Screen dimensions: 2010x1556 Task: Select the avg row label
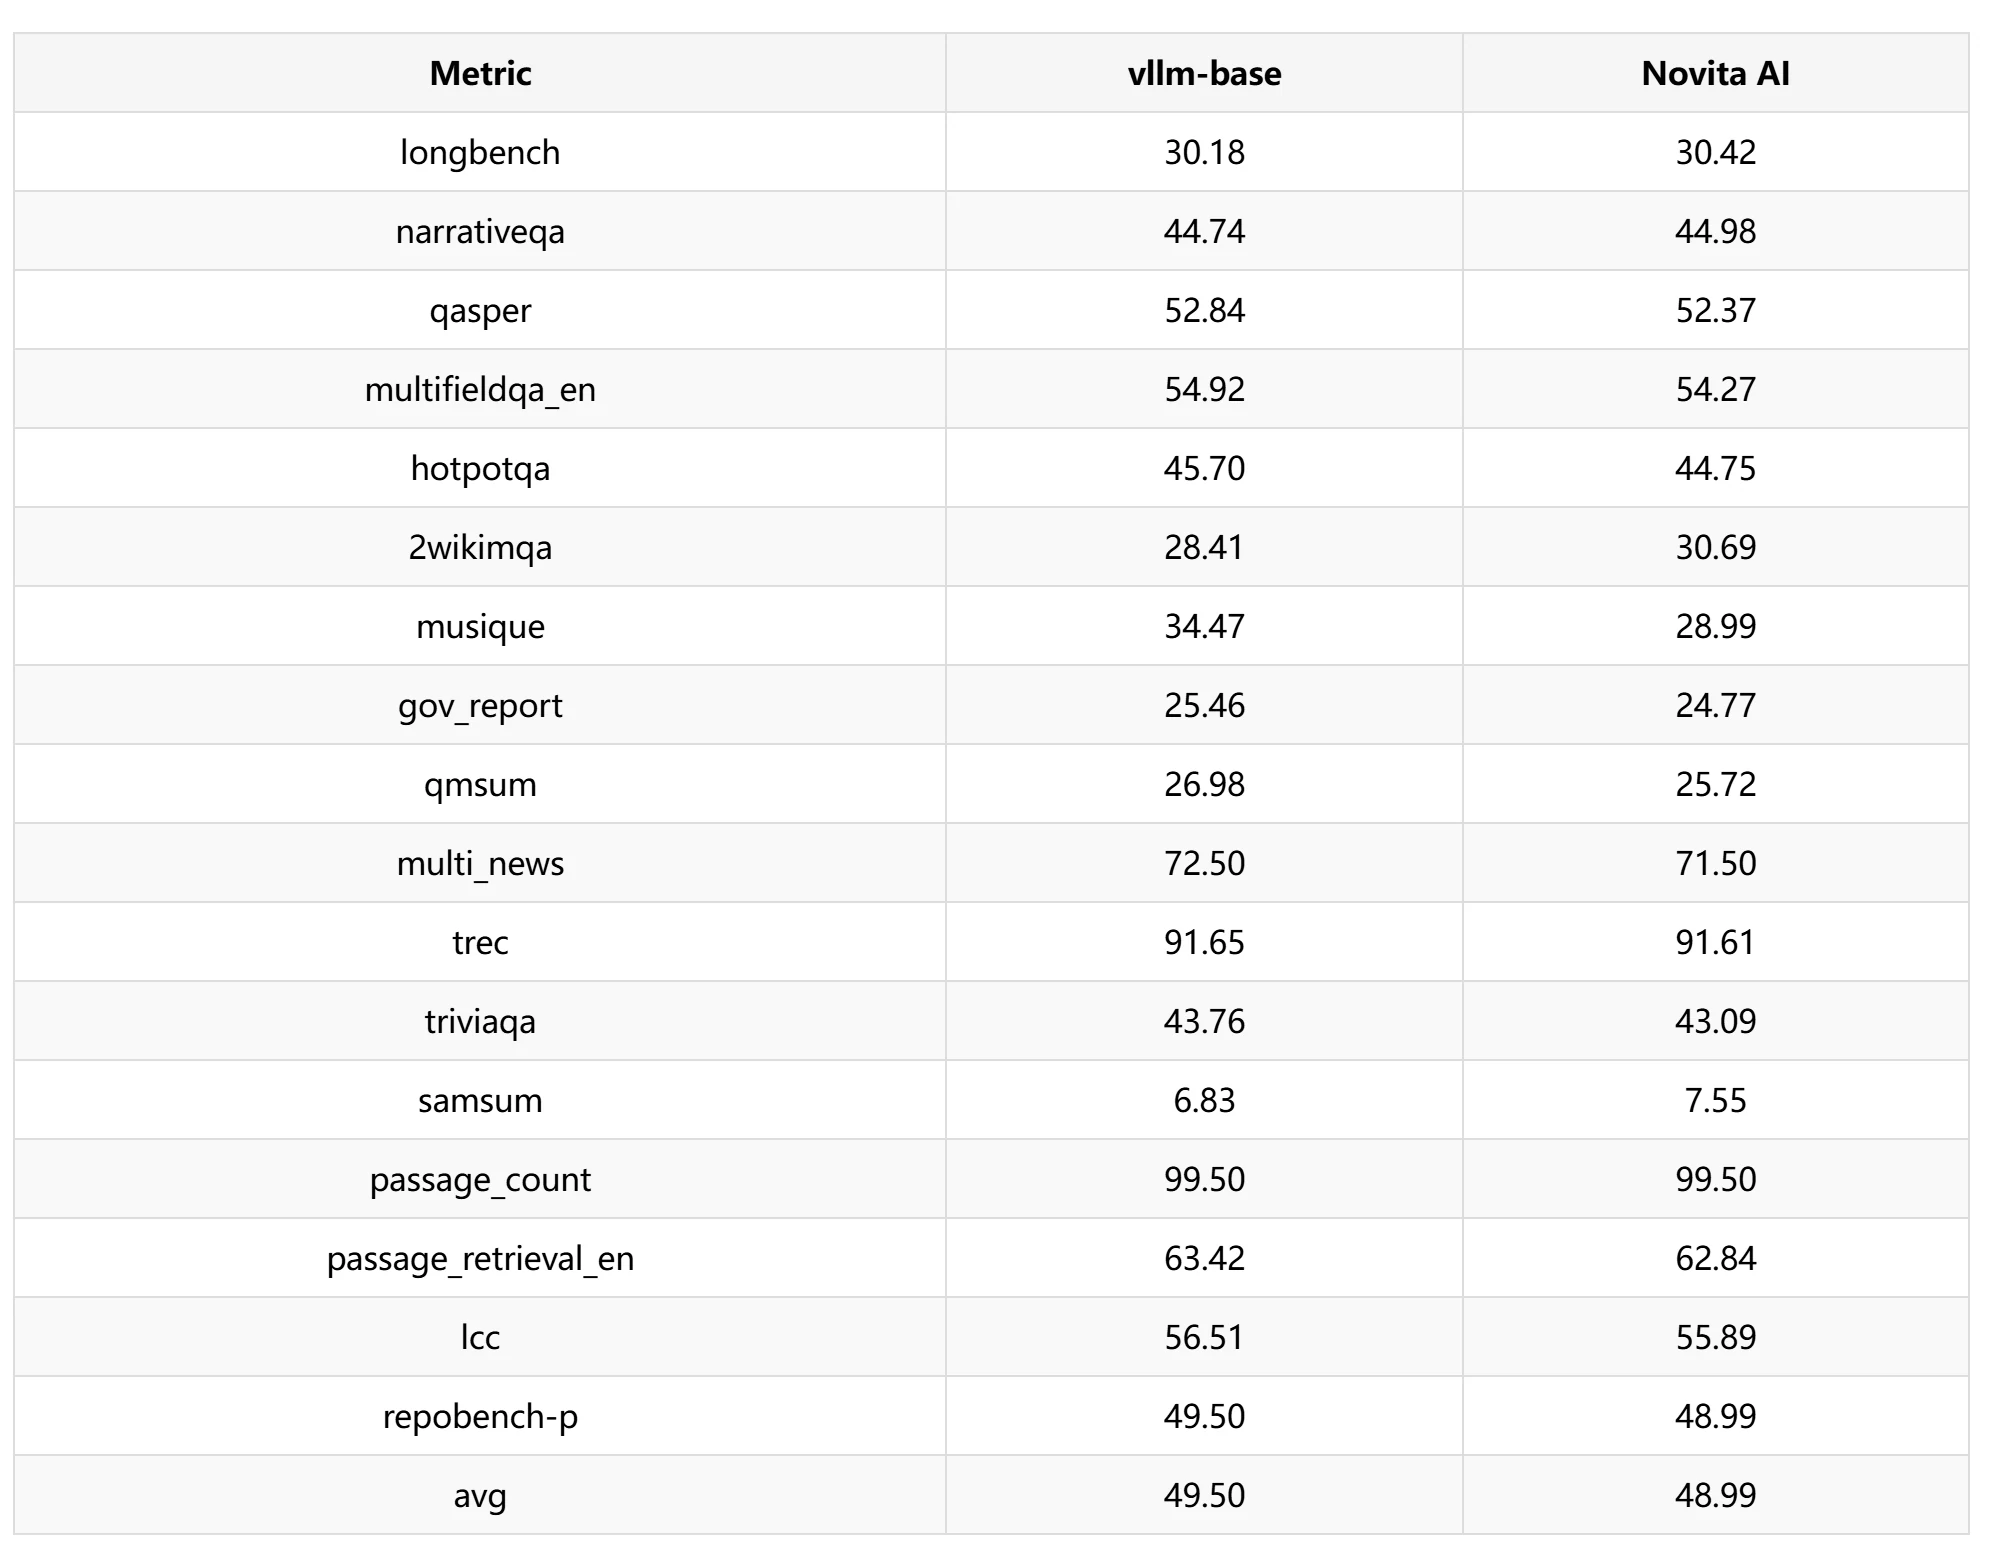(x=480, y=1495)
